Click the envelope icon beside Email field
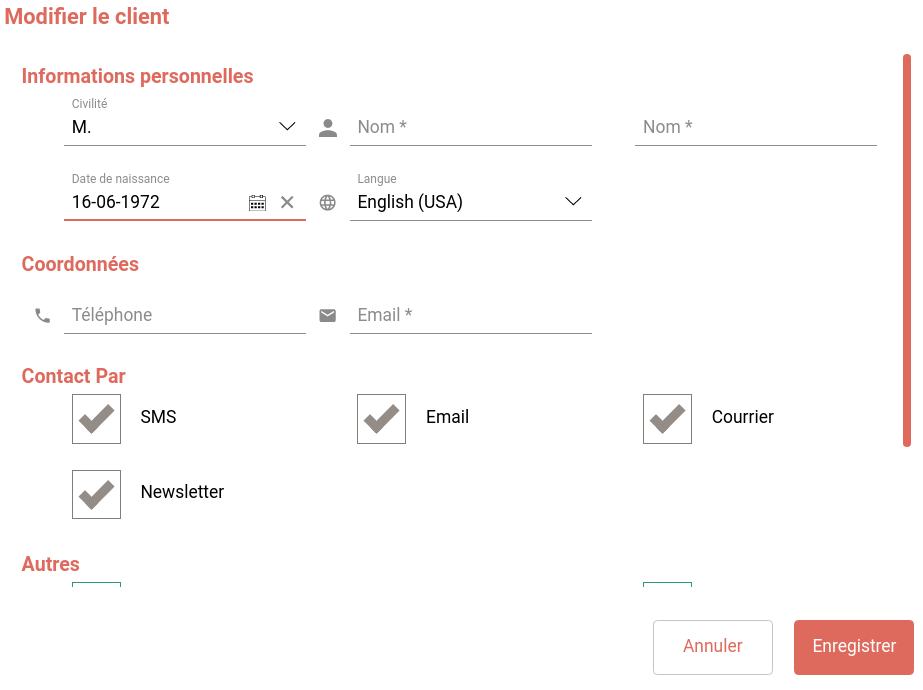The height and width of the screenshot is (690, 923). [x=327, y=316]
